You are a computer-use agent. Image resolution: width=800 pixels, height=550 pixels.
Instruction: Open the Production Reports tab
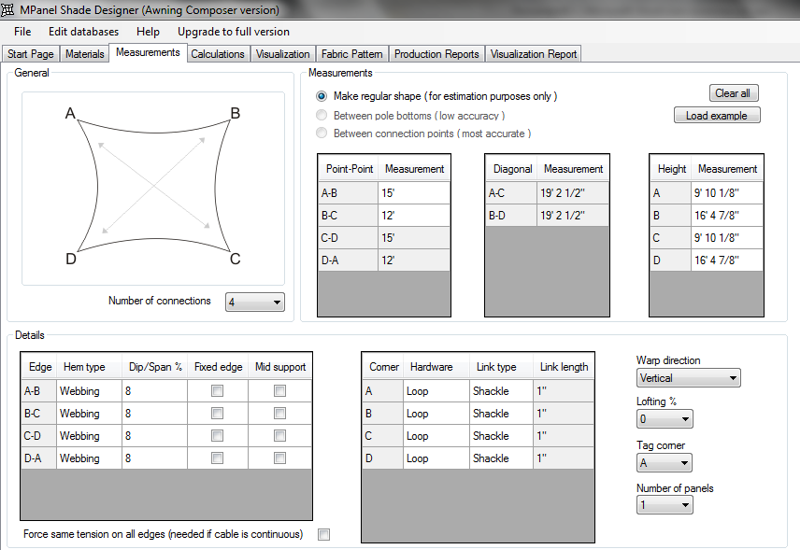[436, 54]
